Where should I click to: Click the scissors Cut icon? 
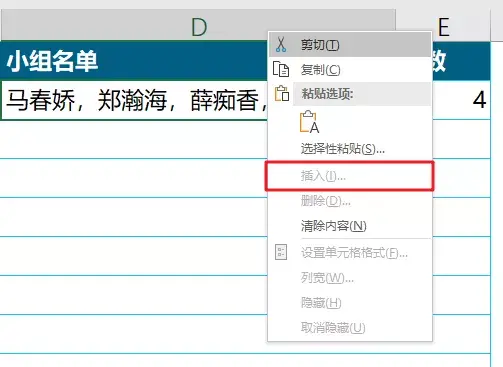click(x=281, y=44)
